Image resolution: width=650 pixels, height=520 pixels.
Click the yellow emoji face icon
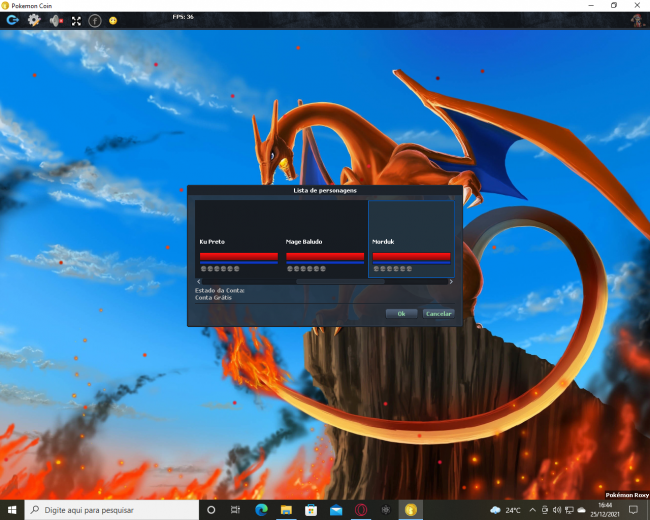(113, 20)
